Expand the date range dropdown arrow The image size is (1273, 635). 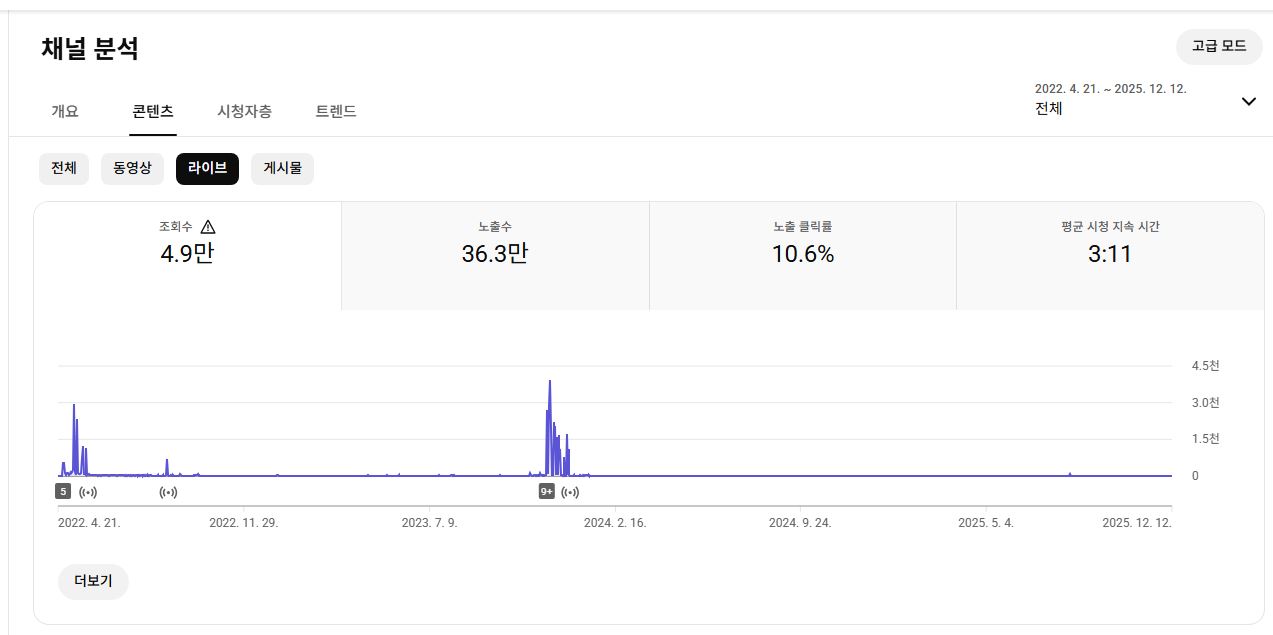tap(1248, 101)
